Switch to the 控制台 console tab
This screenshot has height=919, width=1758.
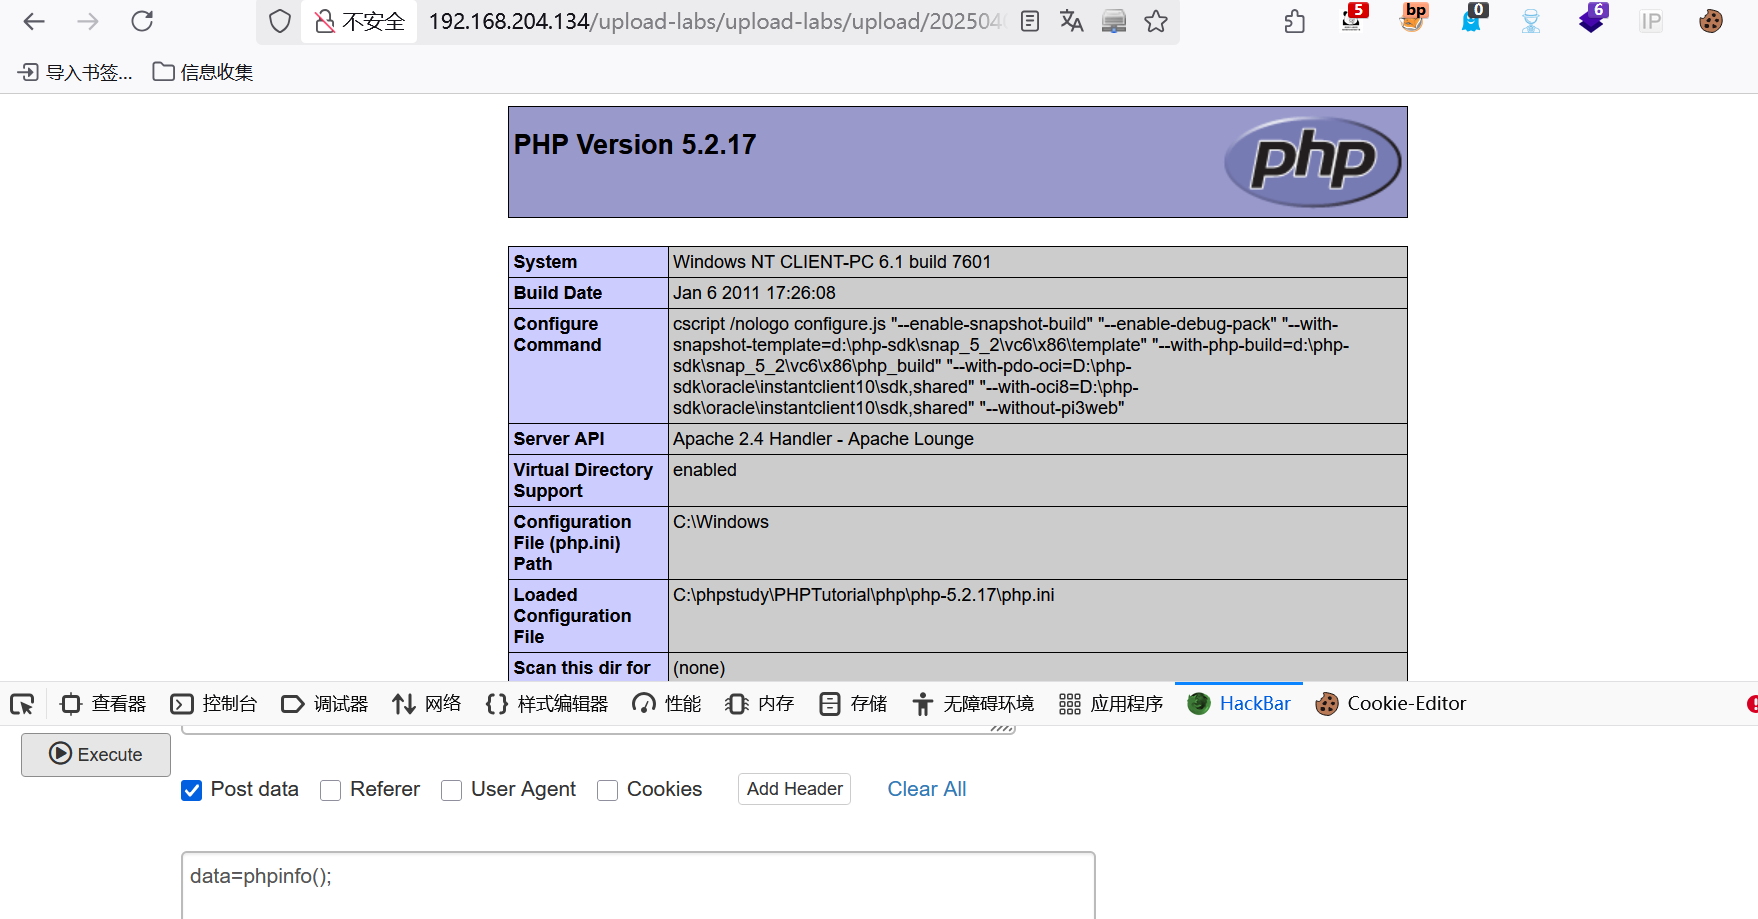coord(214,704)
